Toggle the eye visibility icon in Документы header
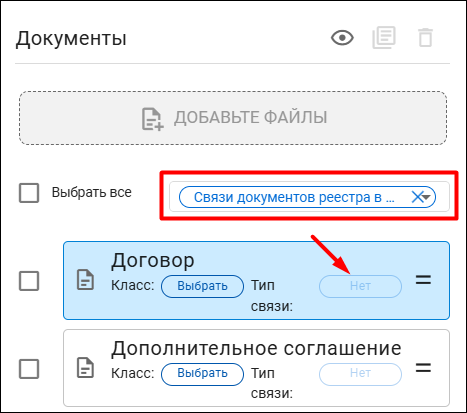The width and height of the screenshot is (467, 413). click(342, 38)
